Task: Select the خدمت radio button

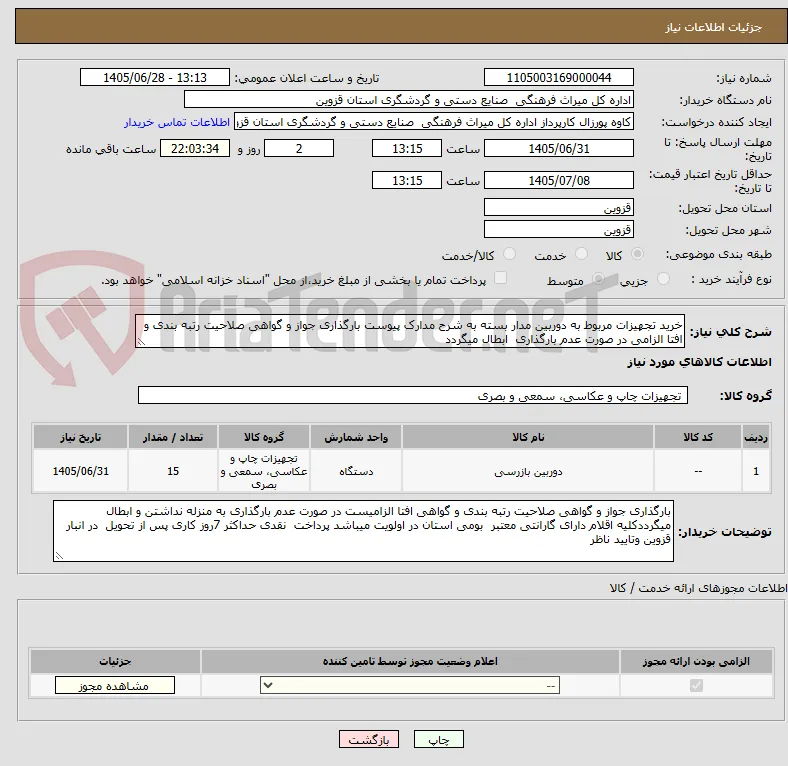Action: pos(581,254)
